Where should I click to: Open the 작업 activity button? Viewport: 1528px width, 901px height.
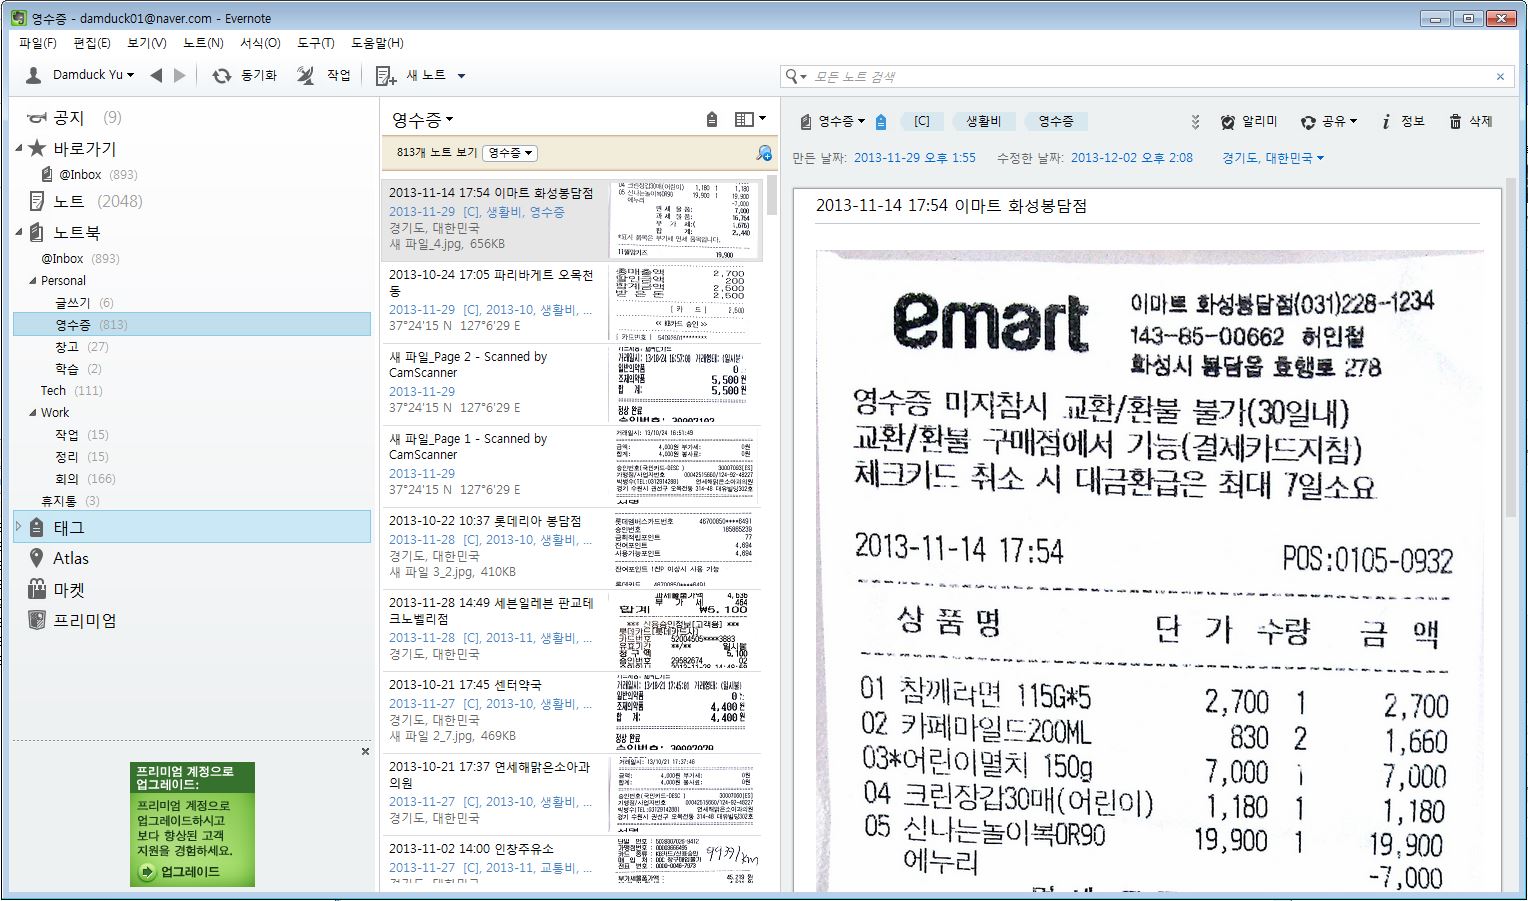click(324, 75)
